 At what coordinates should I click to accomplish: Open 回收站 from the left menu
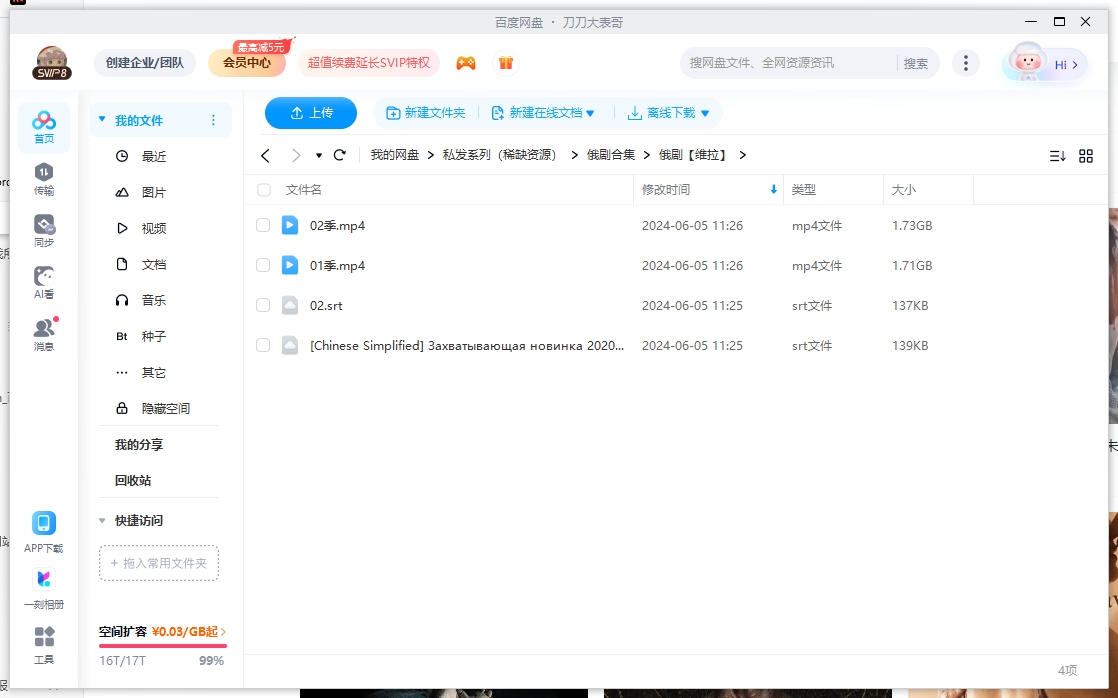131,480
